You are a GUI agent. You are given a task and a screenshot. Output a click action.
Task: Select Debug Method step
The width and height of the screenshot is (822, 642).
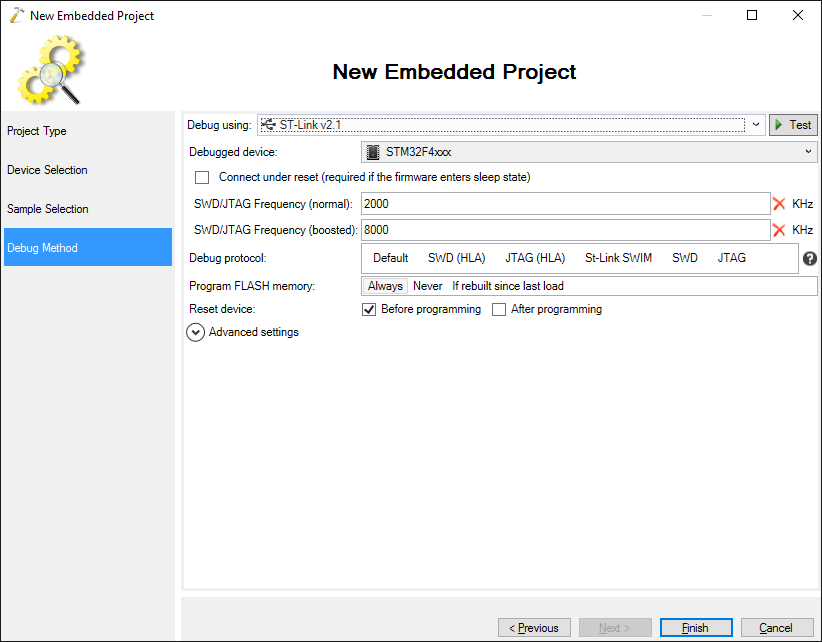[x=88, y=247]
